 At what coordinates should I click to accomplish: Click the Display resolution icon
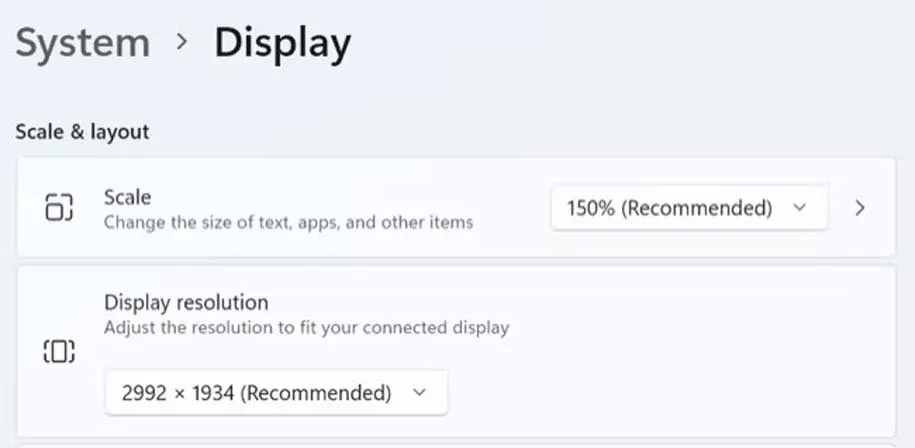60,351
